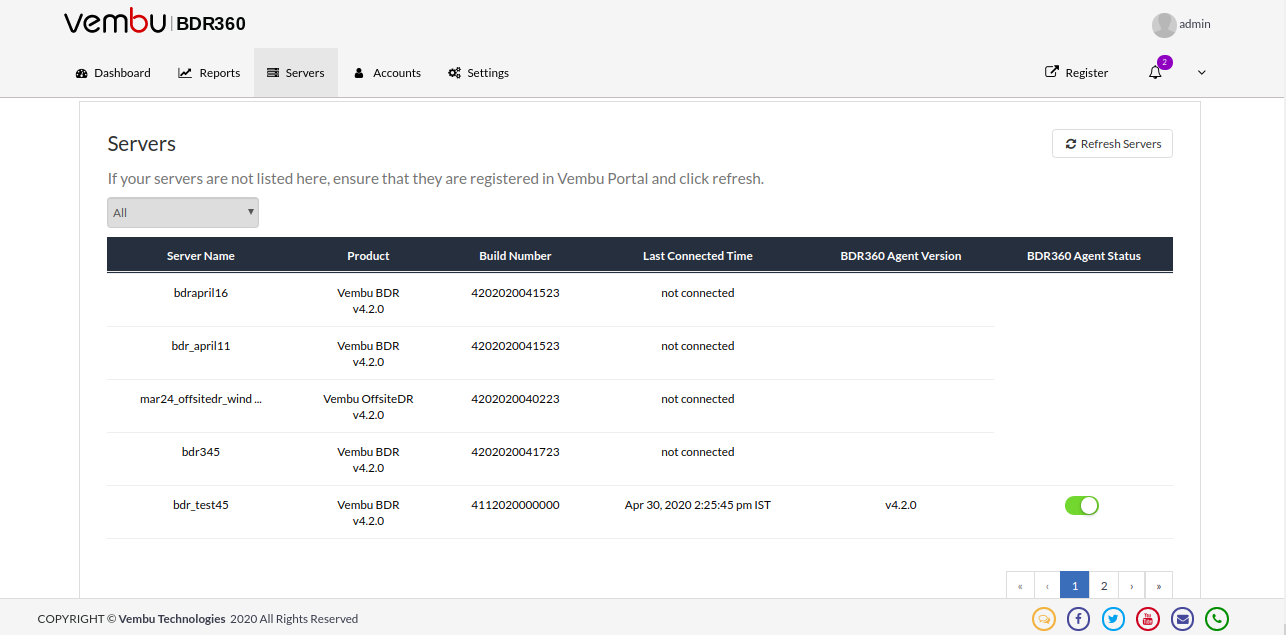Open the YouTube icon in footer
The image size is (1286, 635).
pyautogui.click(x=1148, y=619)
